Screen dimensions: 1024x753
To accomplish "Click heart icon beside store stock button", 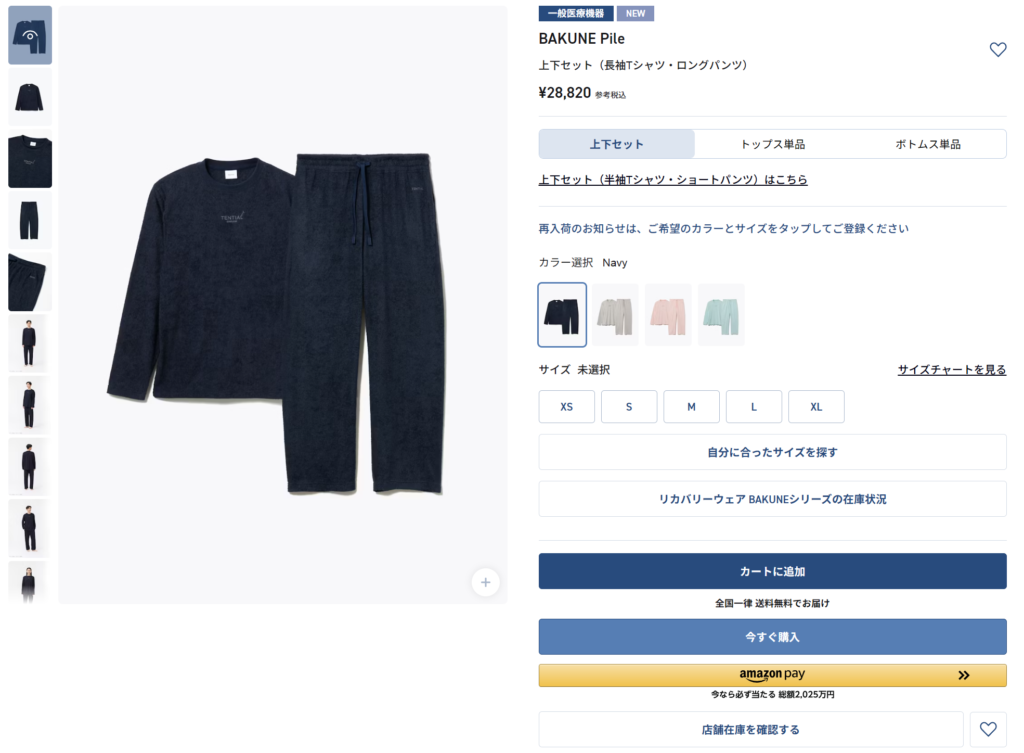I will [987, 729].
